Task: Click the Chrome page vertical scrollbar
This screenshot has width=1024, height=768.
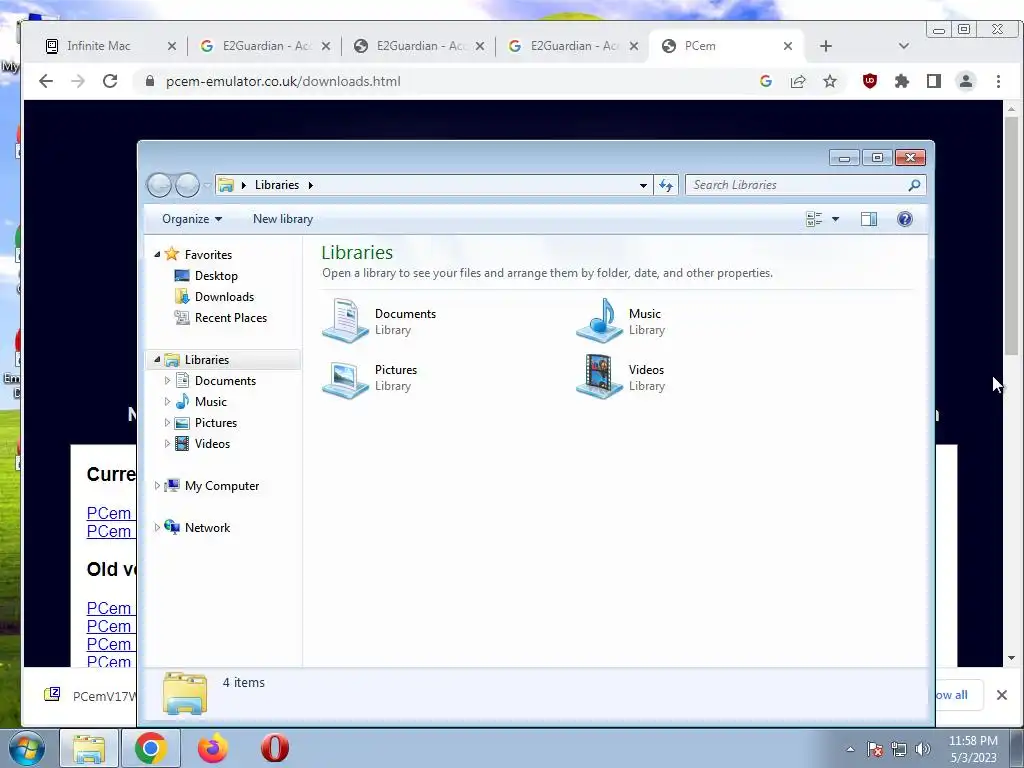Action: 1012,236
